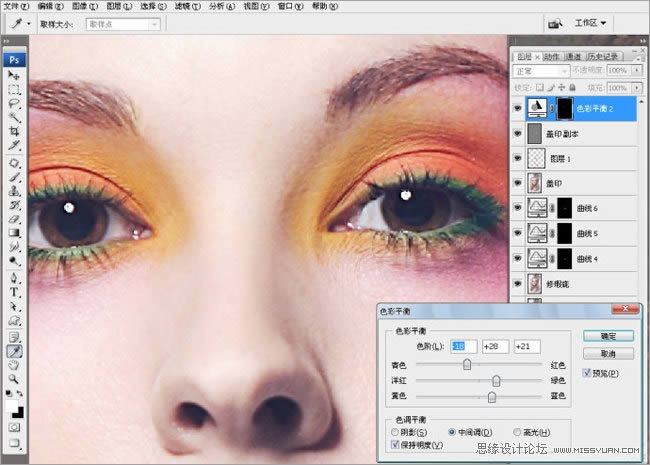The height and width of the screenshot is (465, 650).
Task: Hide the 图层 1 layer
Action: click(518, 158)
